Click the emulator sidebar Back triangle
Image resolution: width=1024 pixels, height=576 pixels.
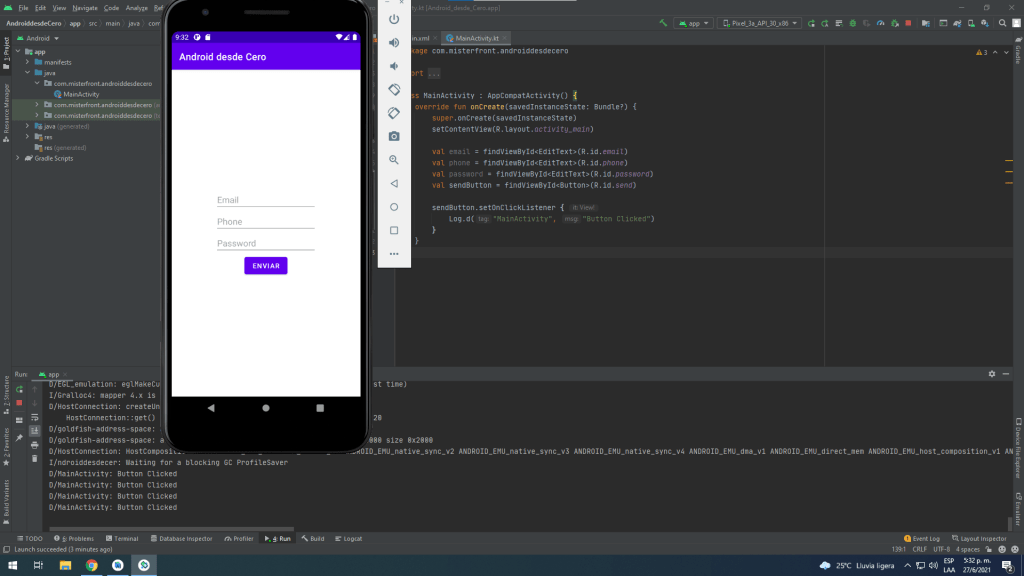pos(394,184)
